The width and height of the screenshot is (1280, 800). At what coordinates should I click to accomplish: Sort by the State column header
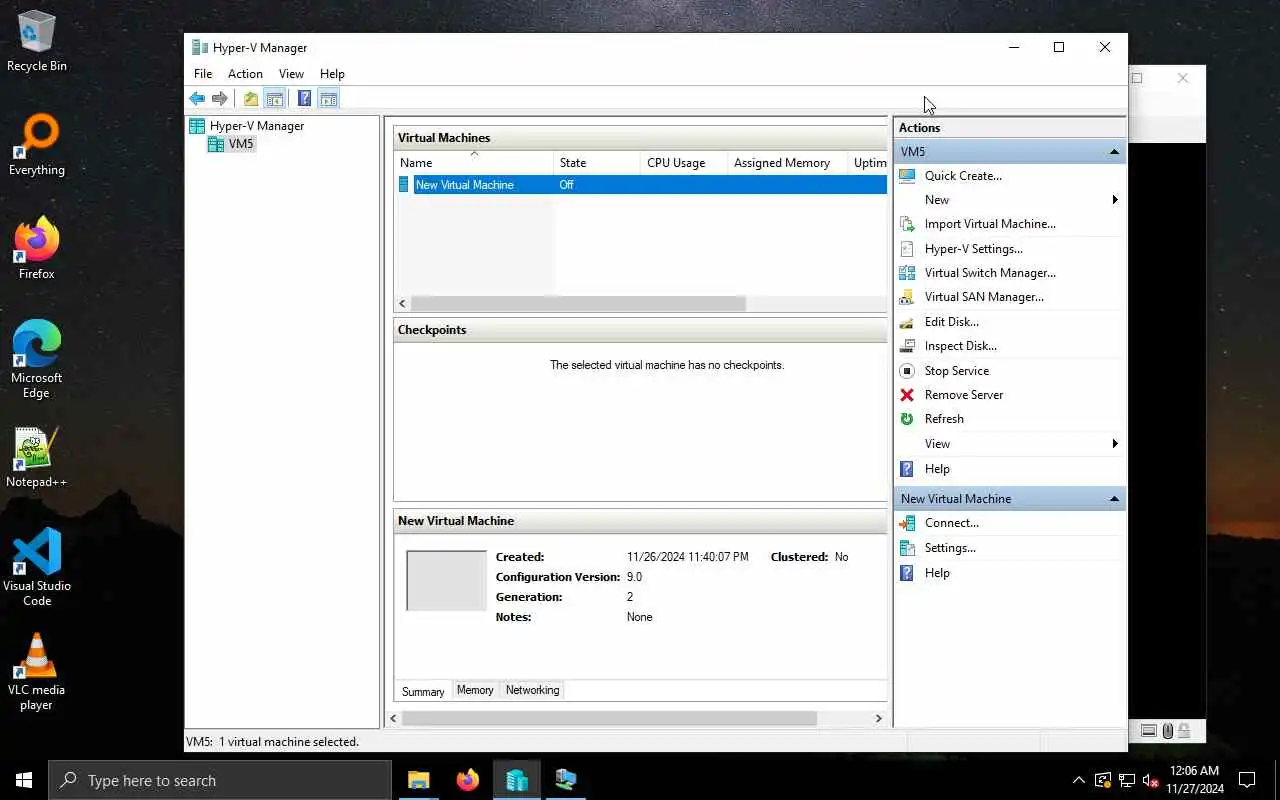coord(597,163)
